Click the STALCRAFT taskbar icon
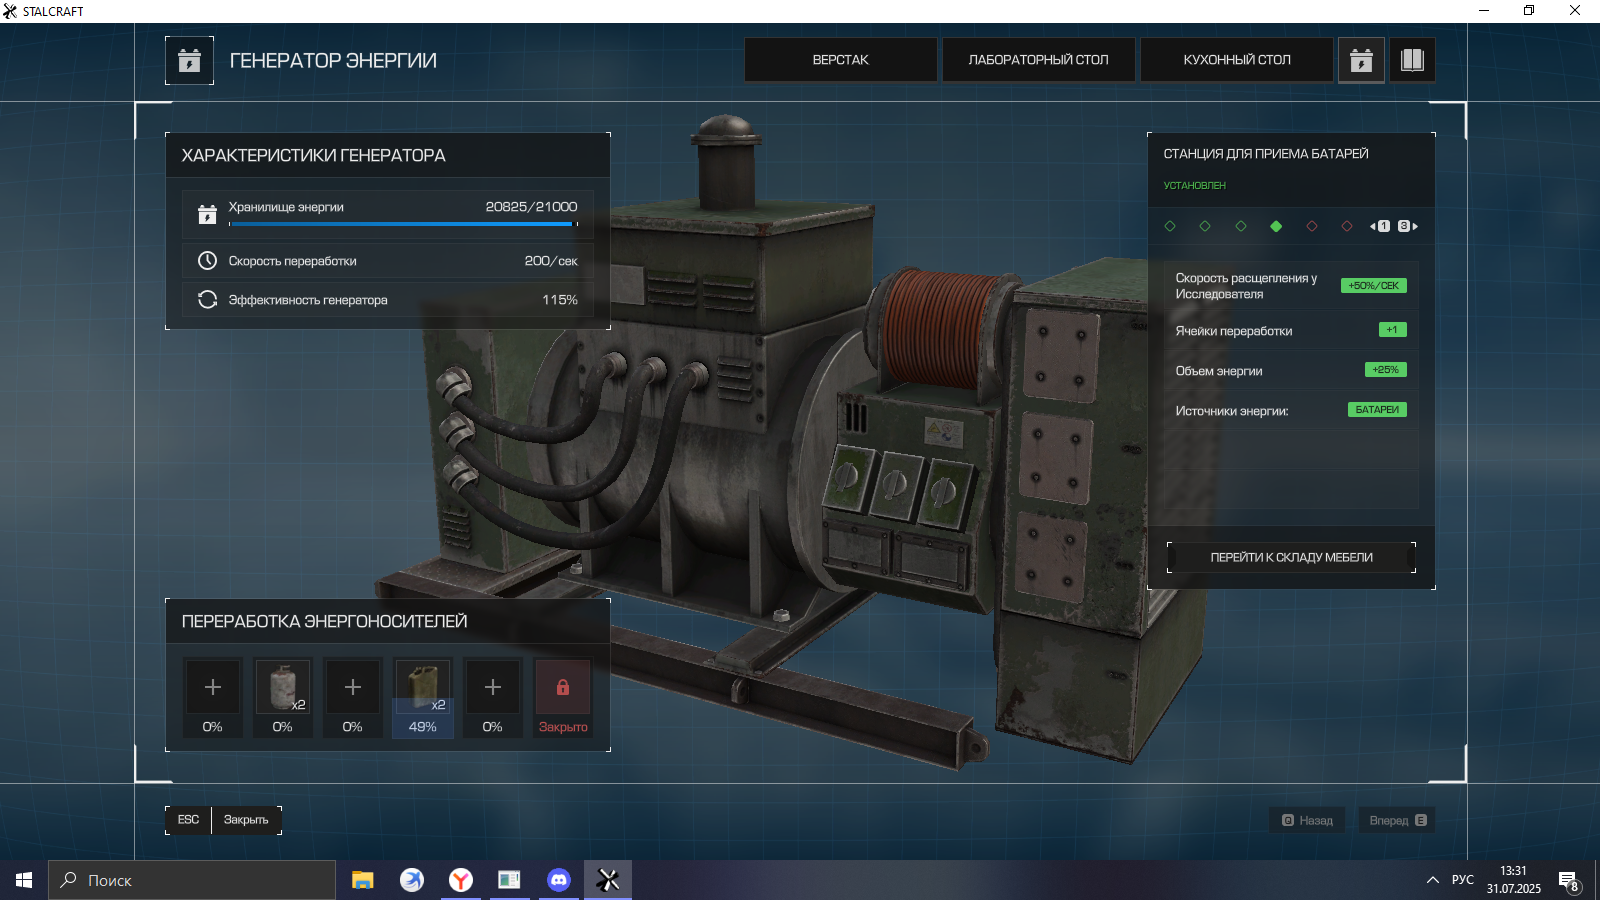The height and width of the screenshot is (900, 1600). pos(608,880)
